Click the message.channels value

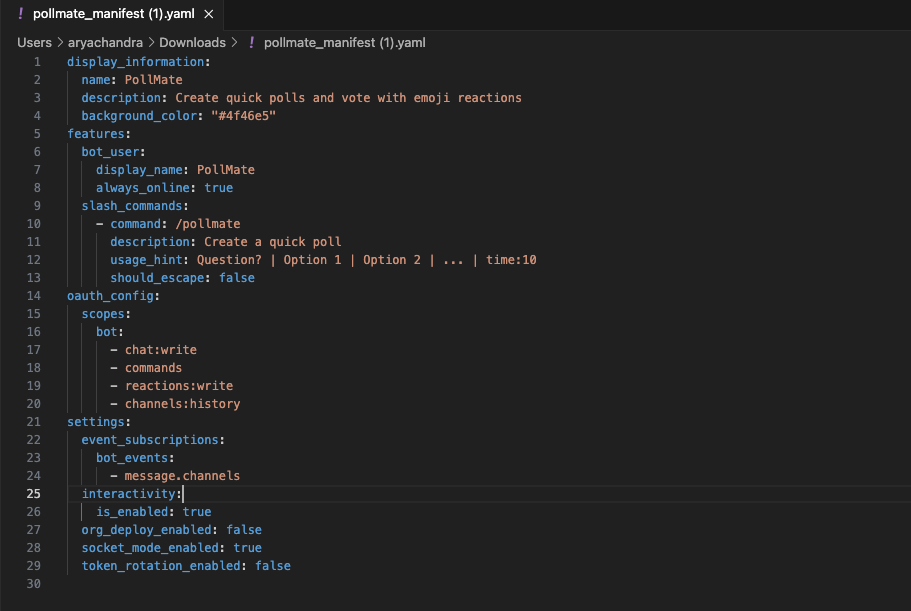click(182, 476)
